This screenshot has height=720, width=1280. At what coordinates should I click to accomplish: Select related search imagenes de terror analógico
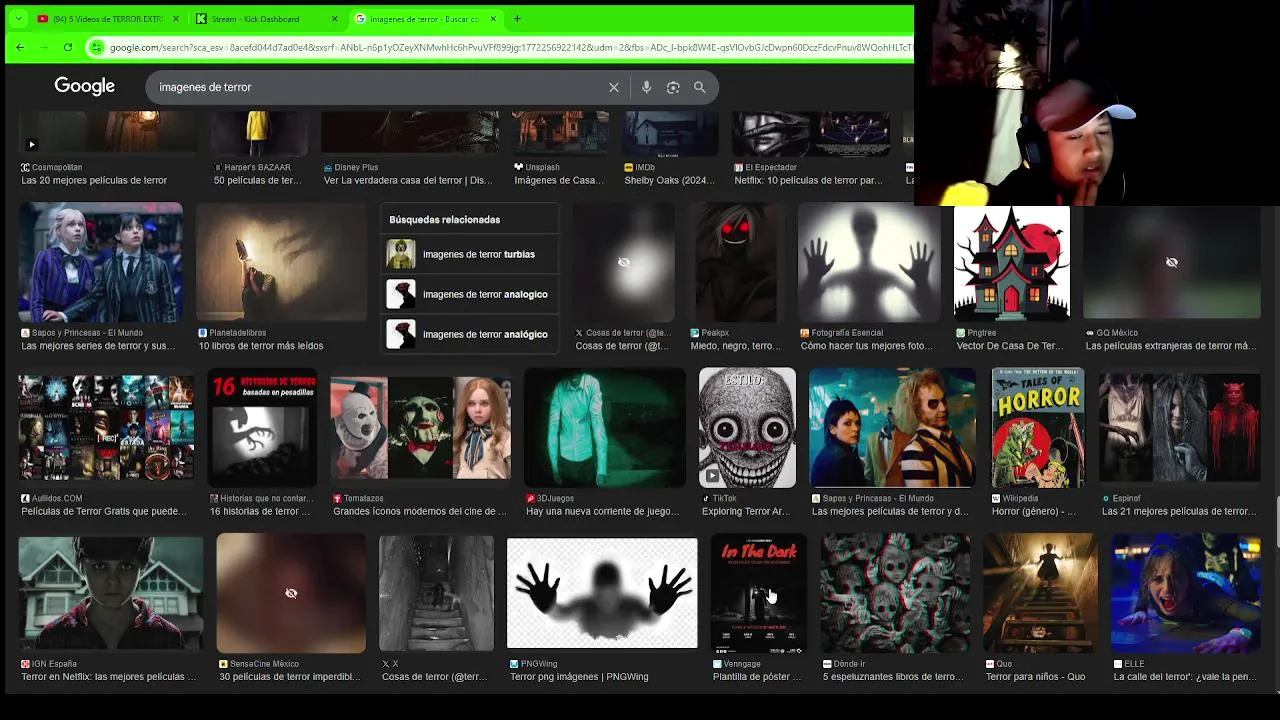click(x=470, y=334)
